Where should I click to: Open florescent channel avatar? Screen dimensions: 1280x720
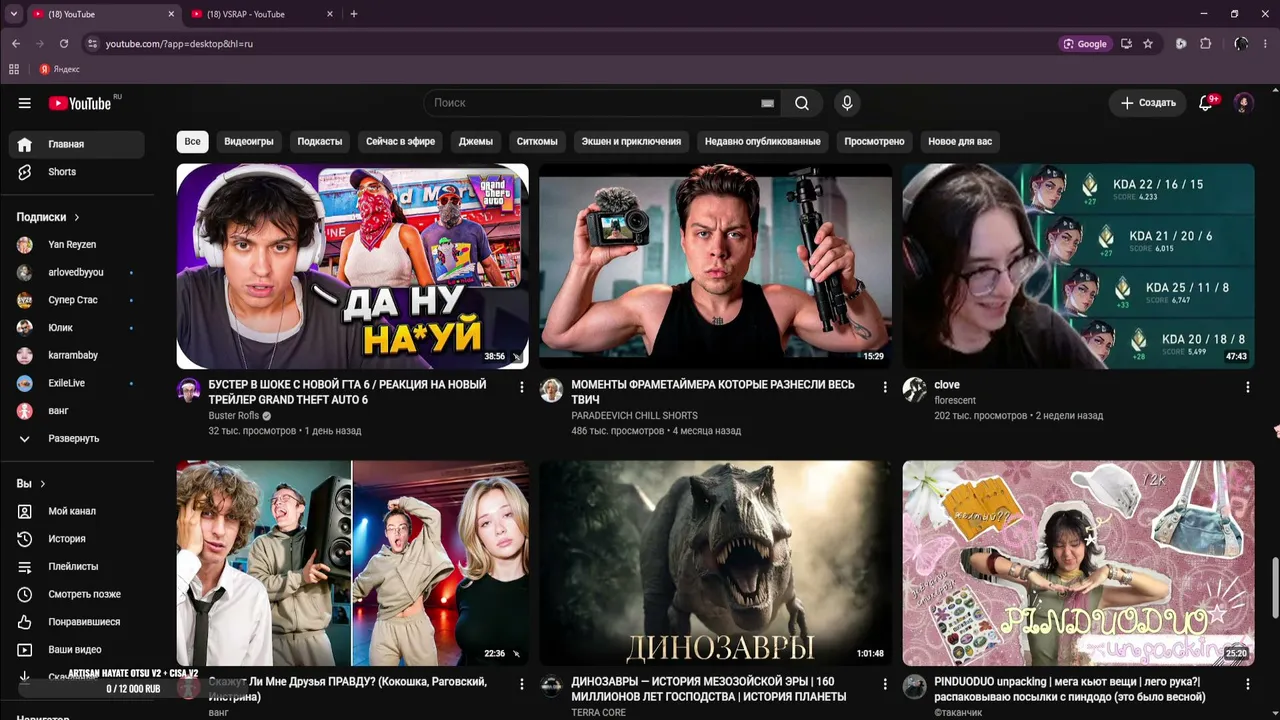[x=914, y=390]
